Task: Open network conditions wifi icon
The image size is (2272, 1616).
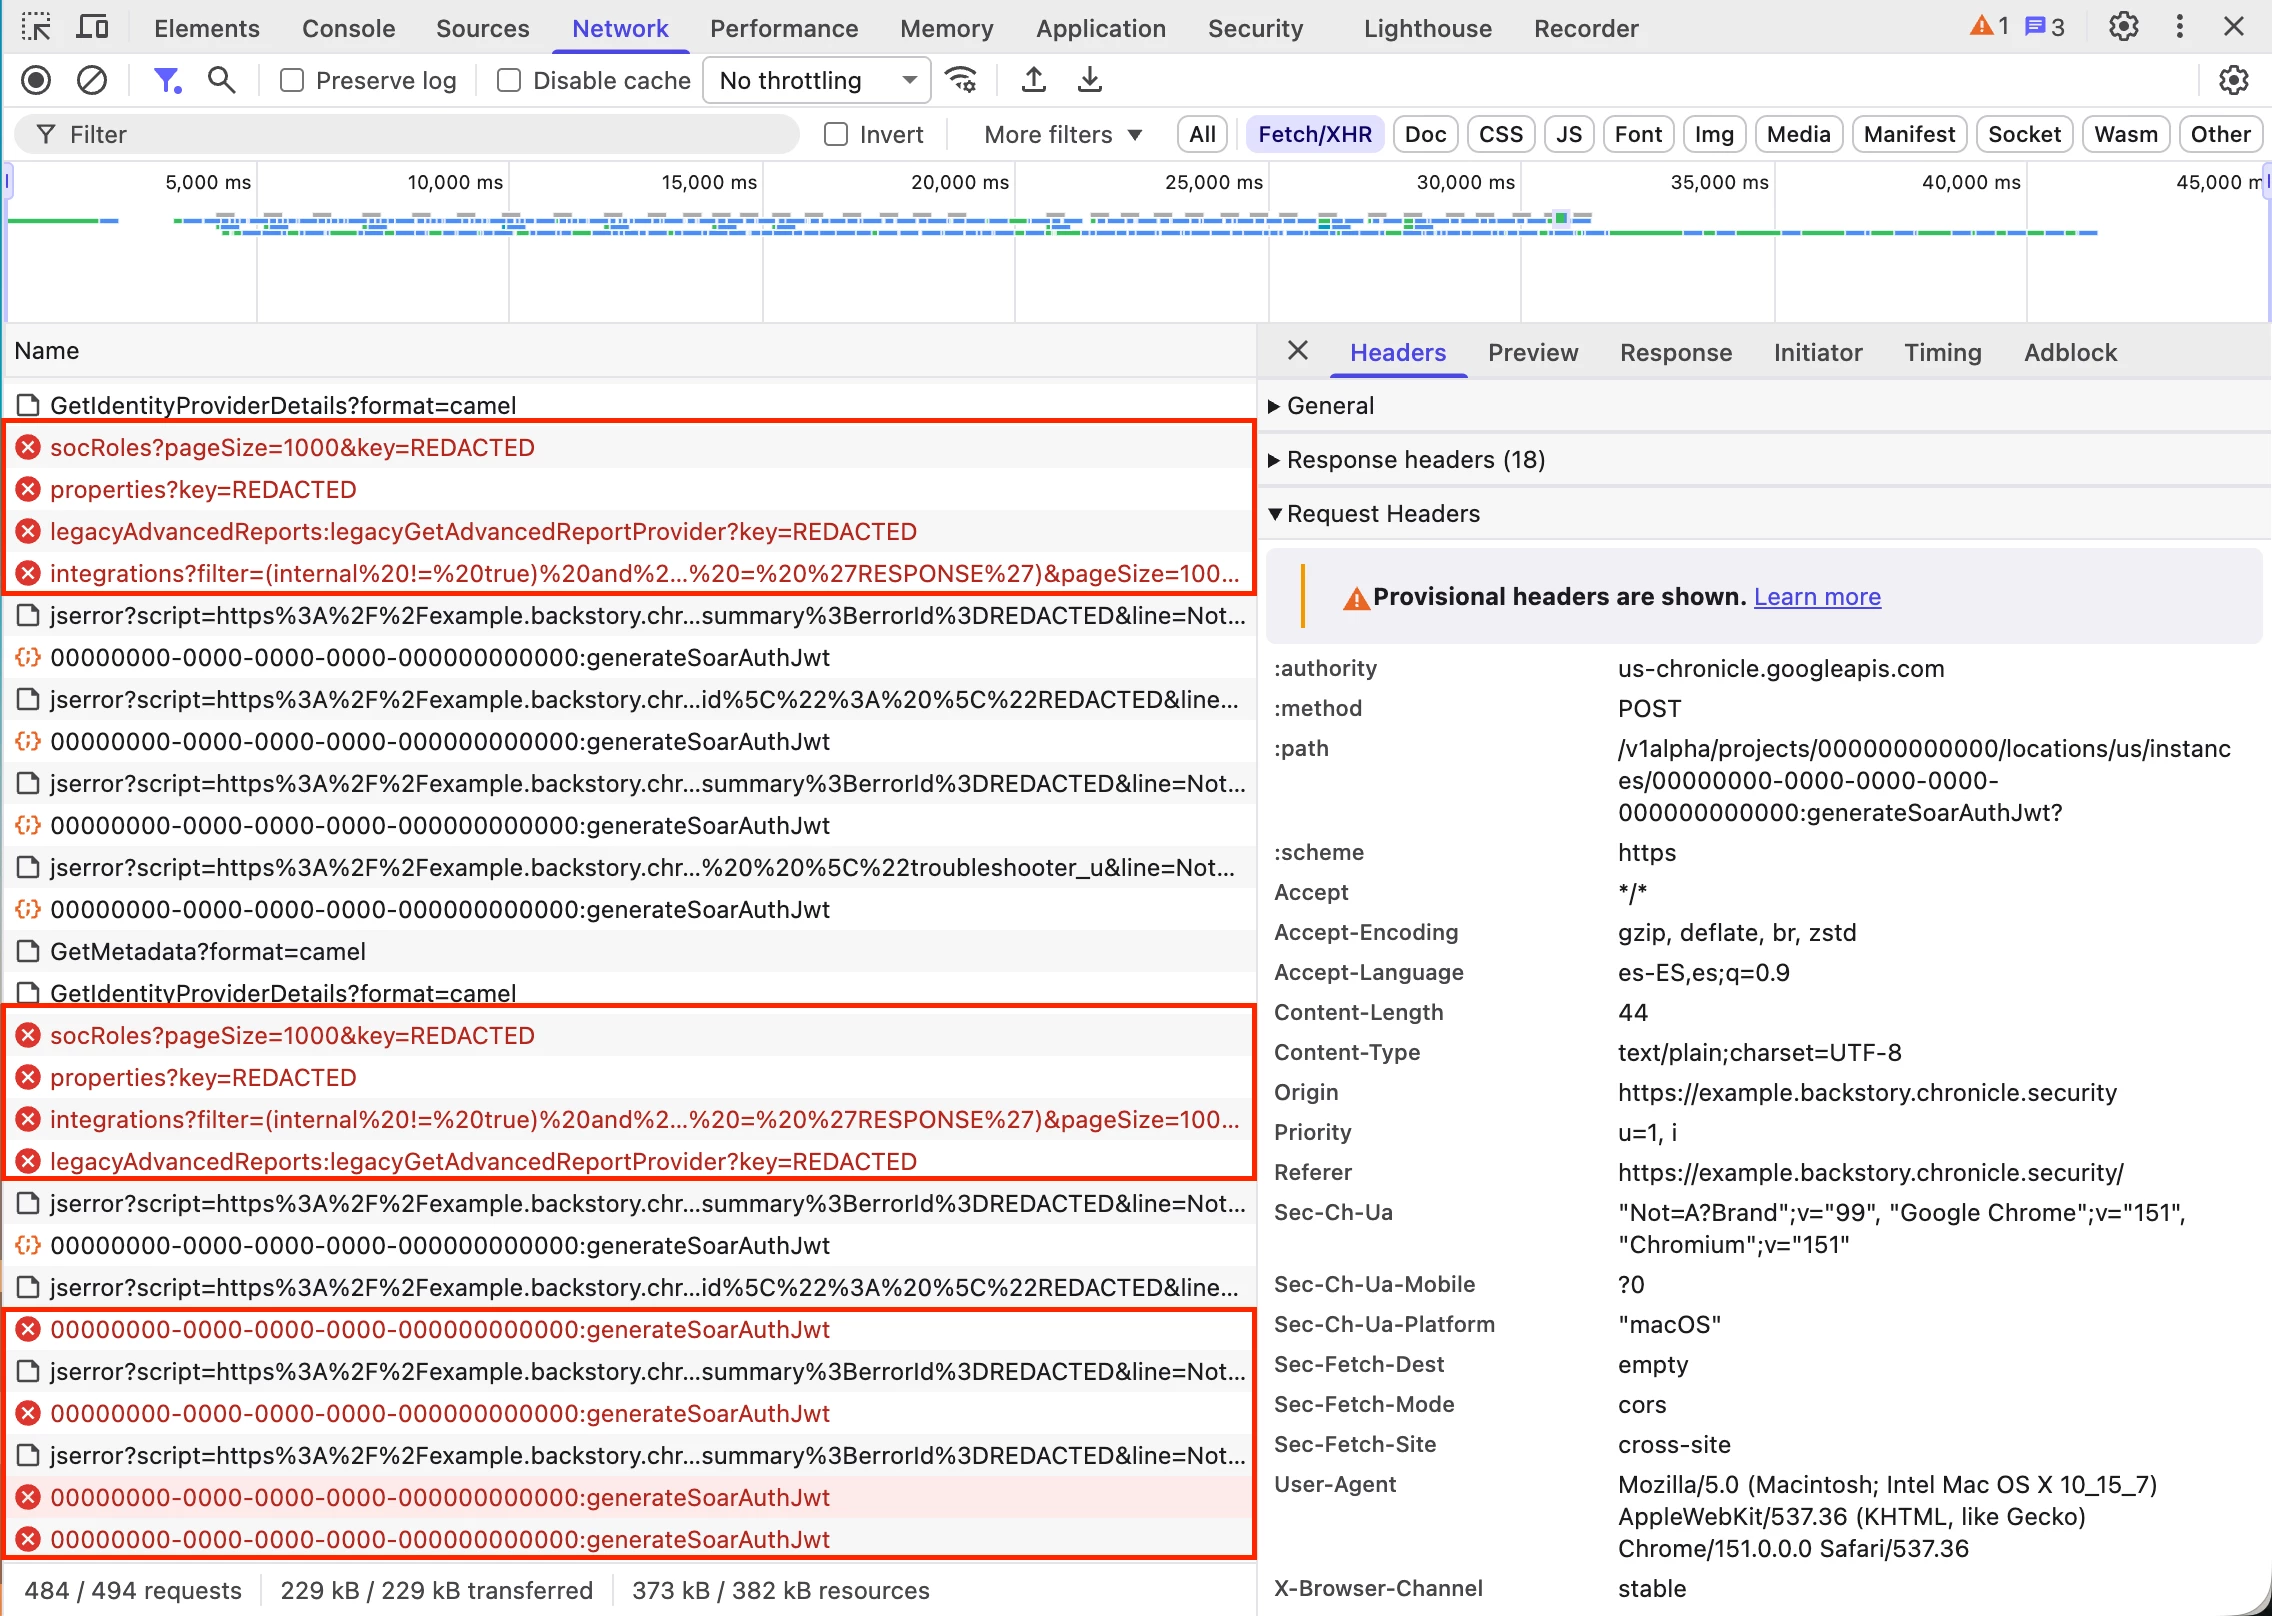Action: 962,80
